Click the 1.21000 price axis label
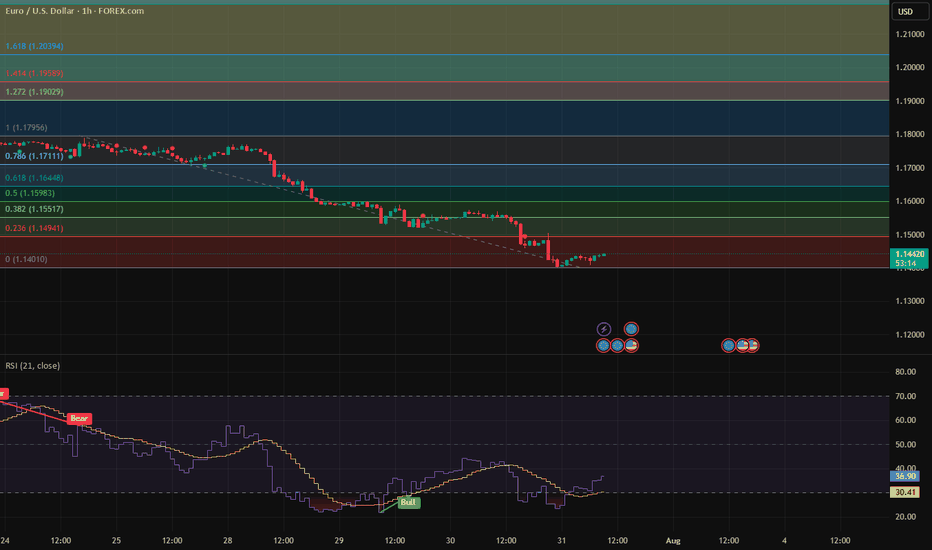This screenshot has width=932, height=550. pyautogui.click(x=910, y=34)
